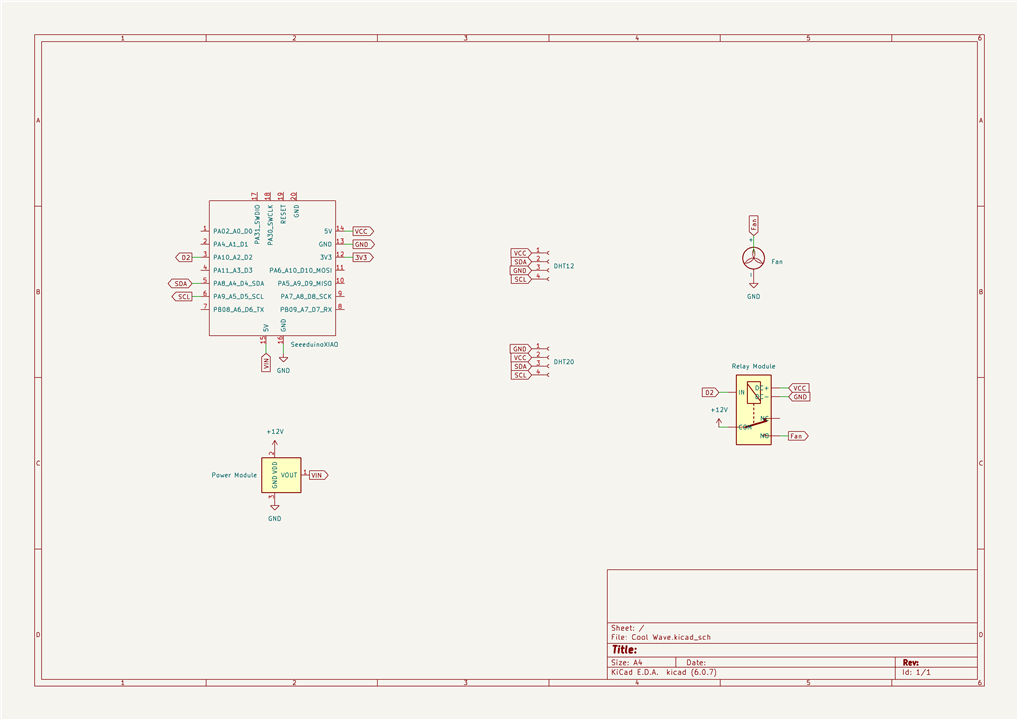Click the SeeeduinoXIAO reference text

click(x=314, y=344)
